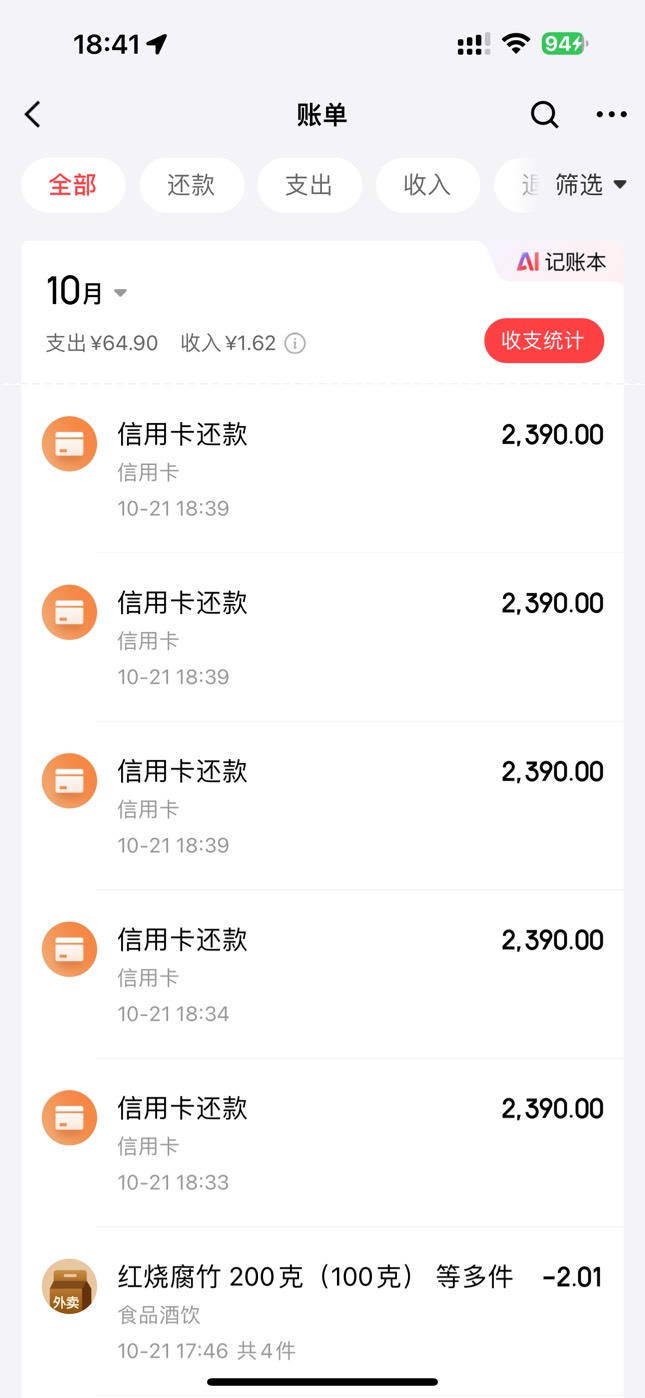Tap the first credit card repayment icon
Image resolution: width=645 pixels, height=1398 pixels.
(x=69, y=444)
